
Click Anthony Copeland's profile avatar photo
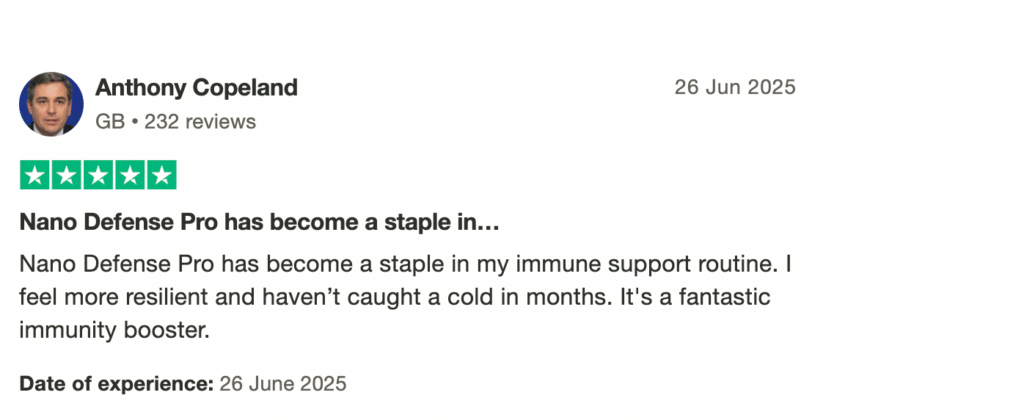point(51,104)
